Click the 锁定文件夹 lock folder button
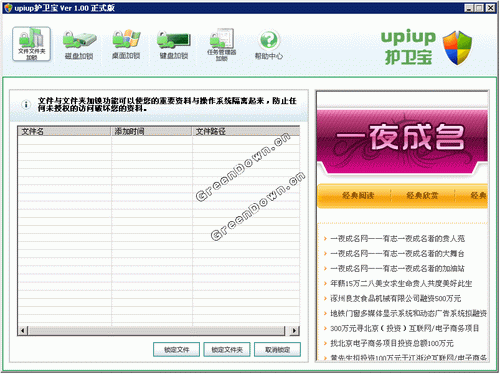The width and height of the screenshot is (500, 374). tap(227, 350)
